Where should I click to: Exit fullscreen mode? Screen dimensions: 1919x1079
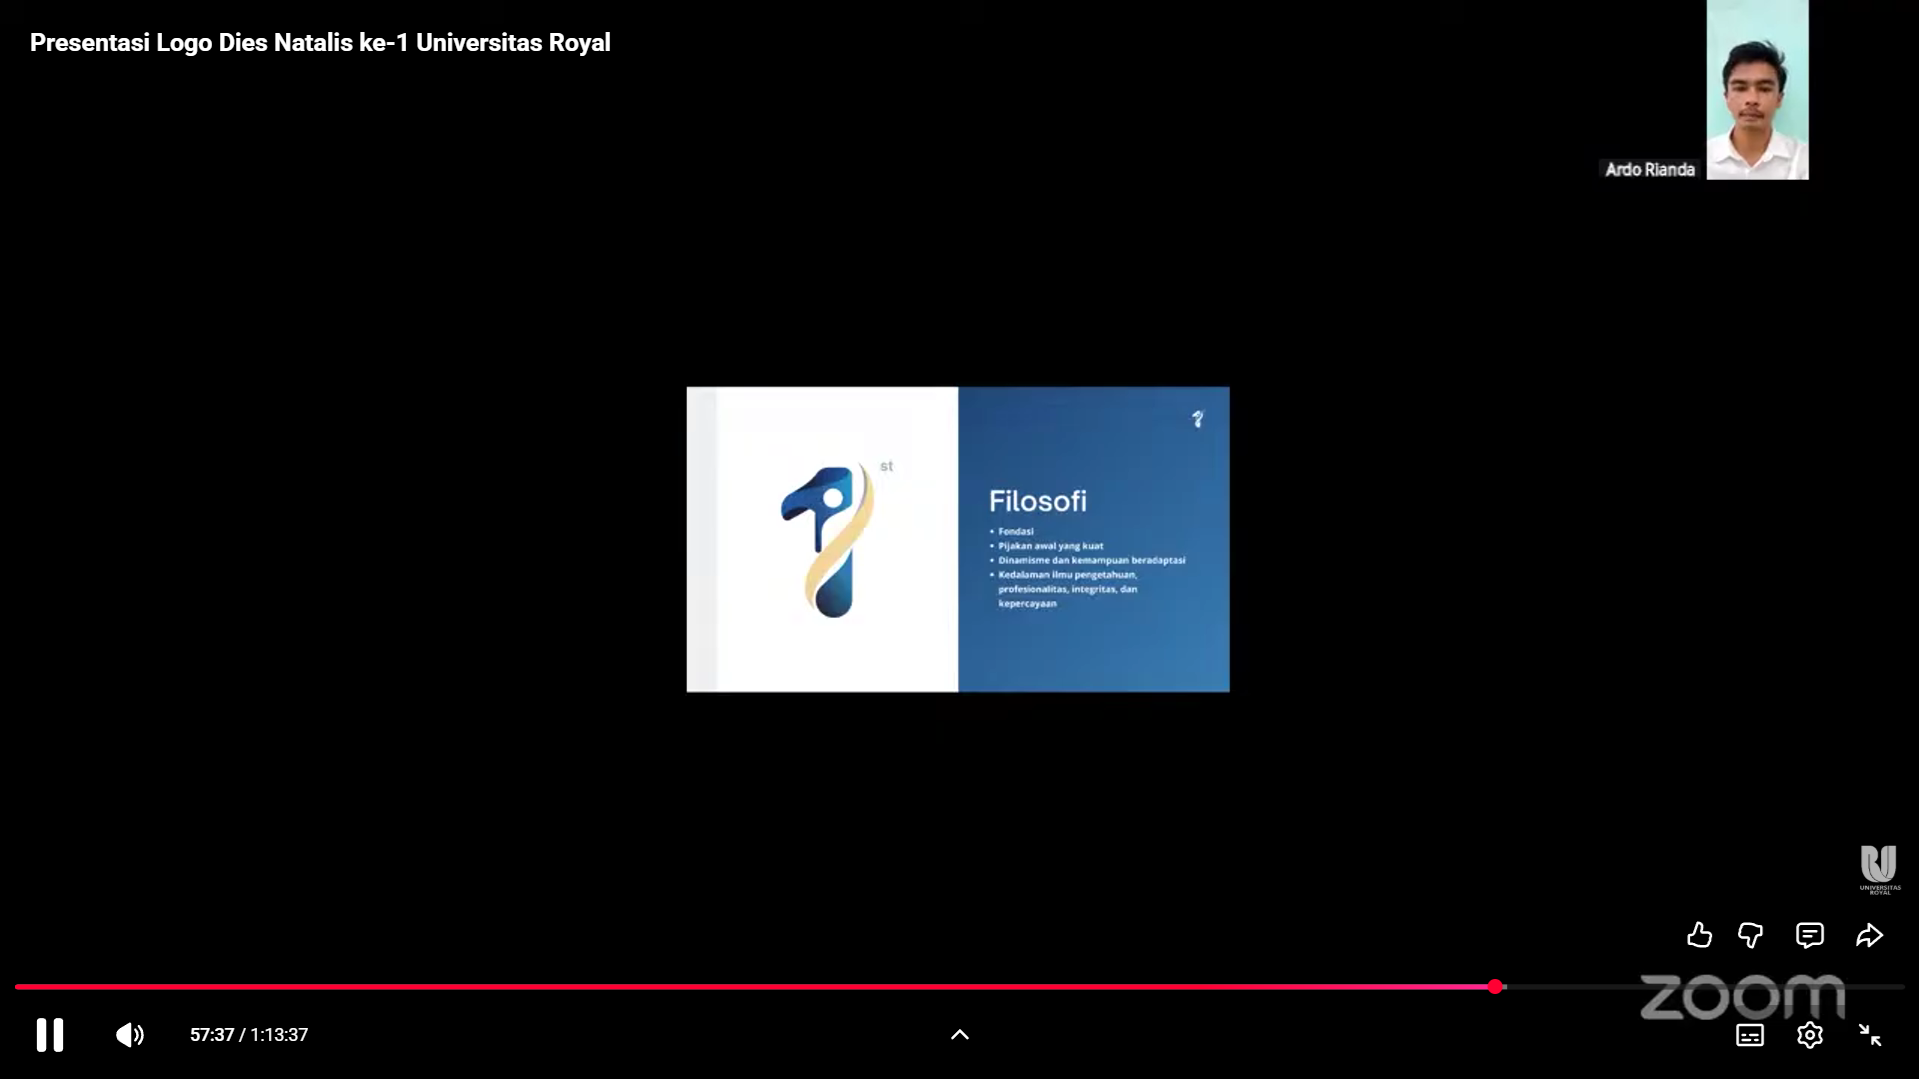(1869, 1035)
